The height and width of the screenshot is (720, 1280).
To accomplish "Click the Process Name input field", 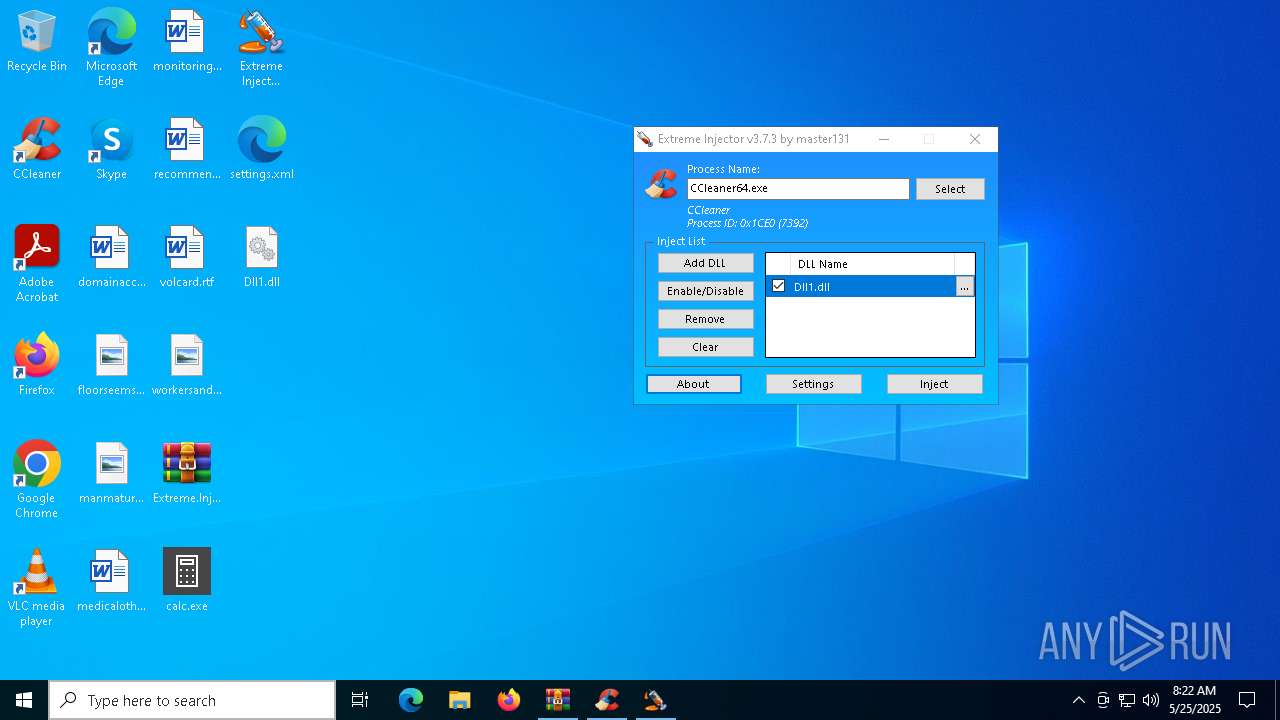I will [x=798, y=188].
